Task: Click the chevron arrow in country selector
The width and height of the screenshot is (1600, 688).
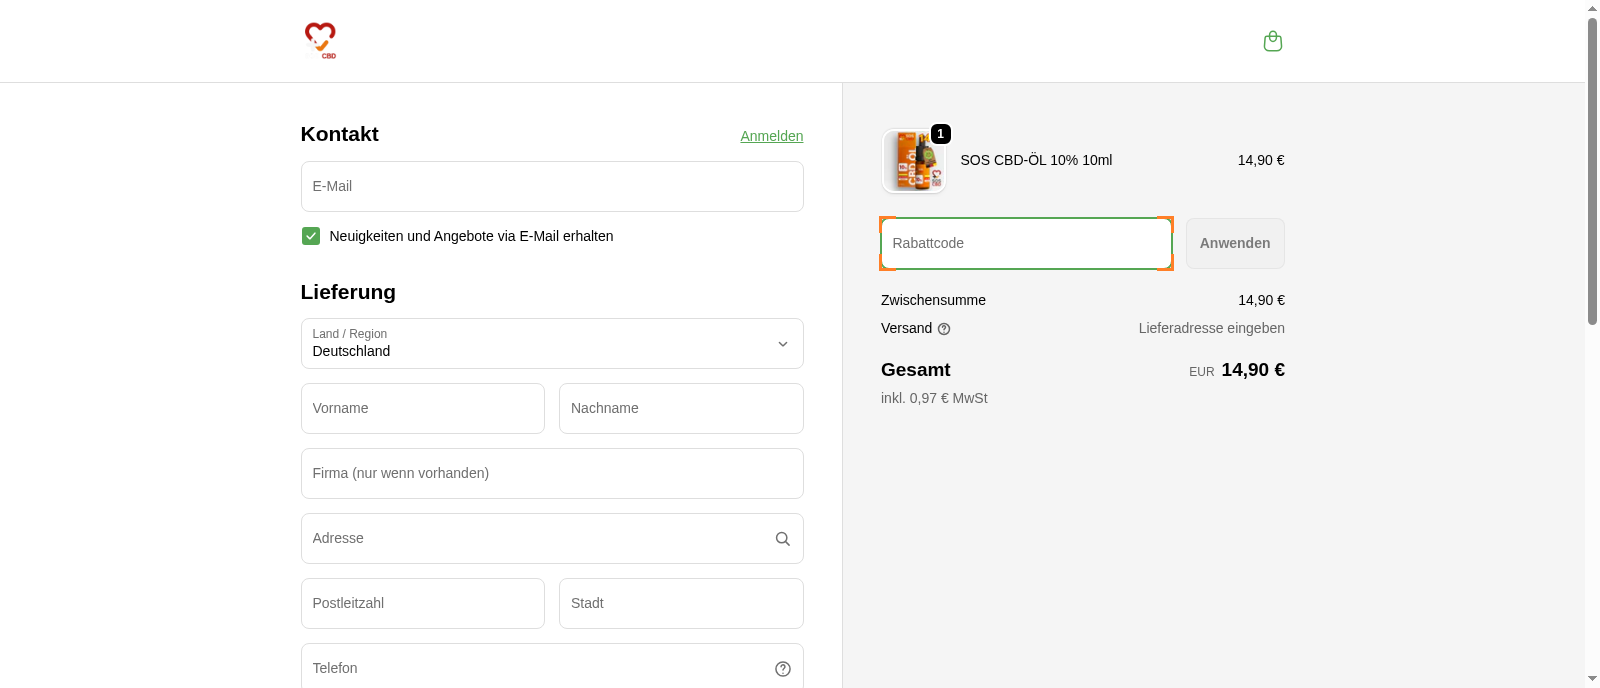Action: tap(782, 344)
